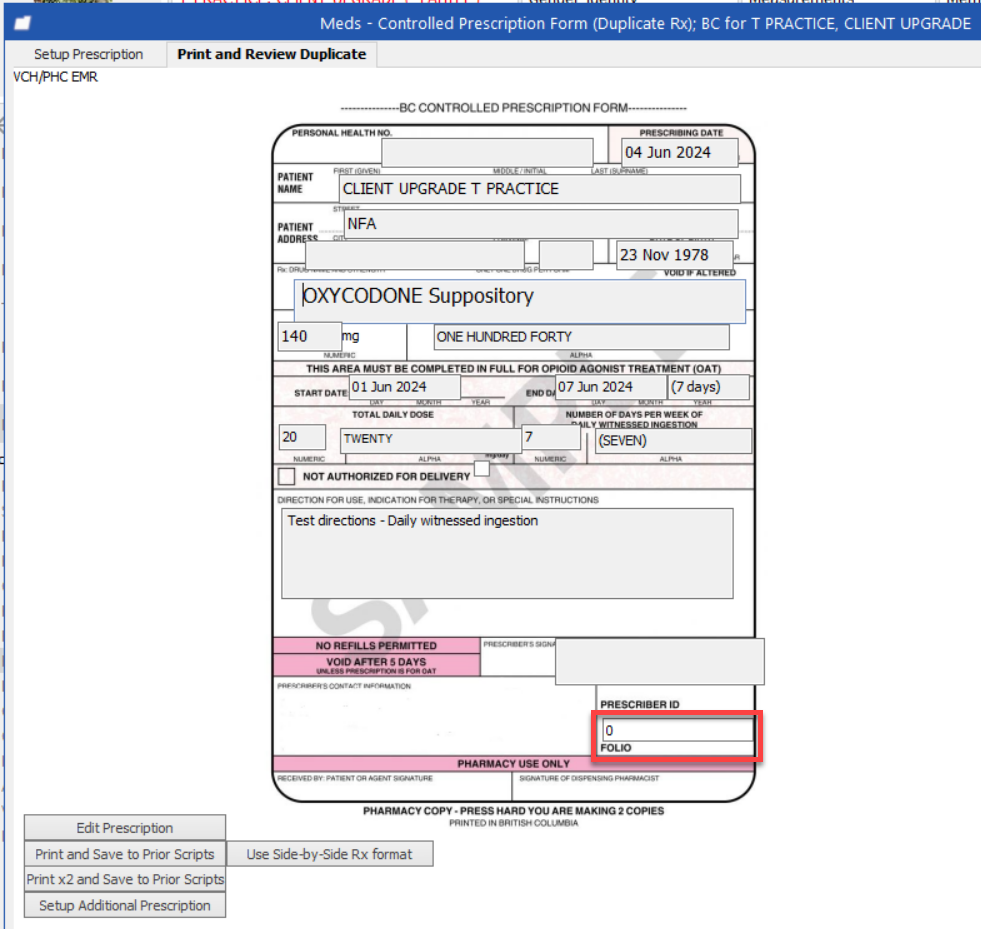Switch to the Setup Prescription tab
The image size is (981, 929).
[88, 54]
